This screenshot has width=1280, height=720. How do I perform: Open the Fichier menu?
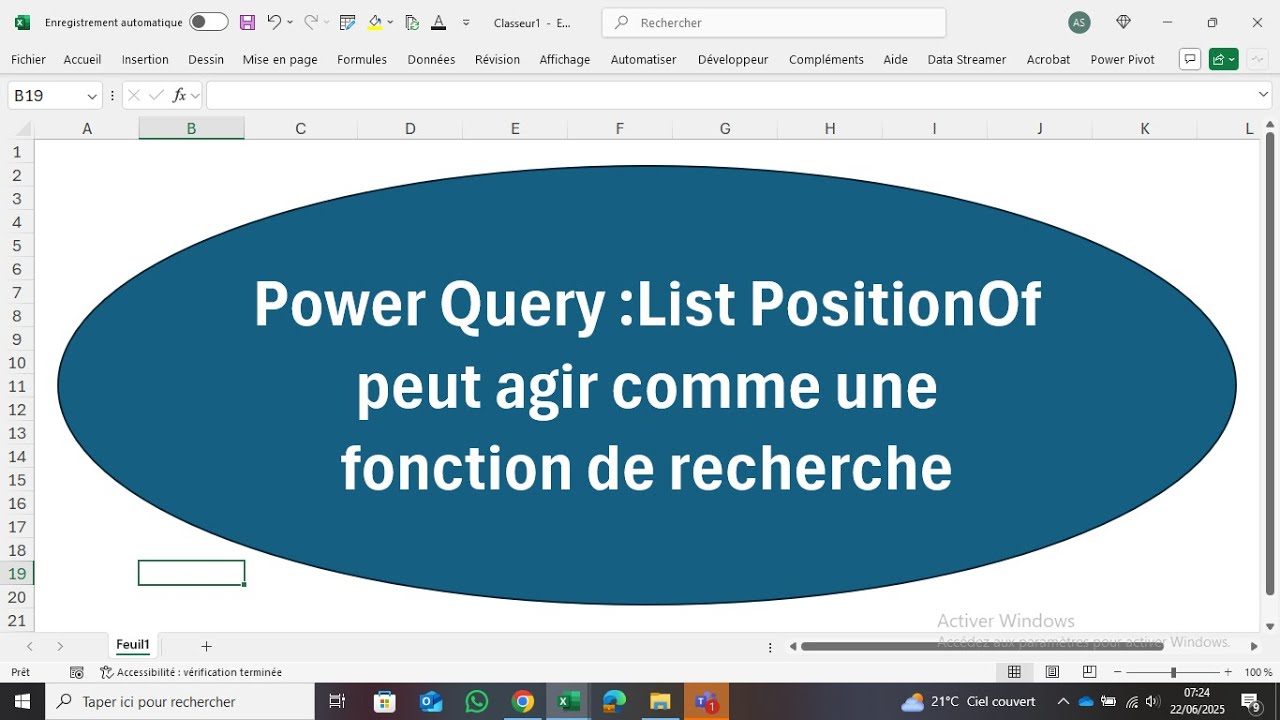pyautogui.click(x=29, y=59)
